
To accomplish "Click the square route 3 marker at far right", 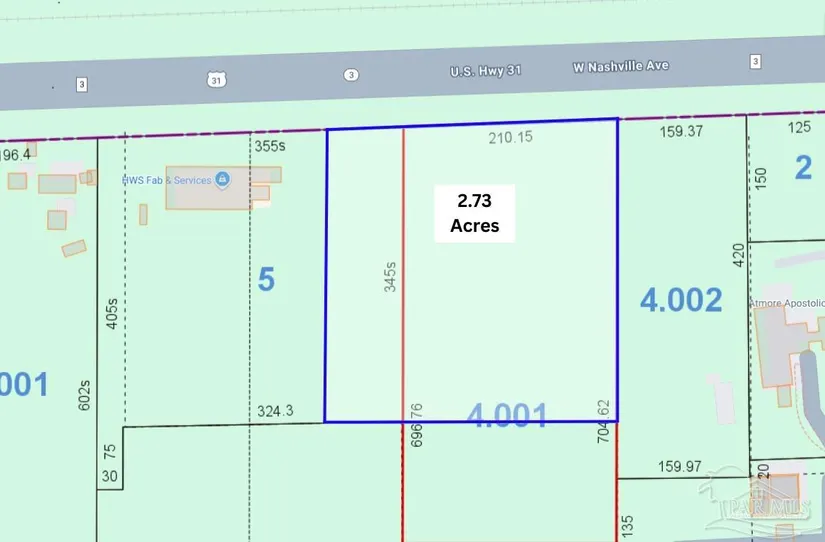I will [755, 62].
